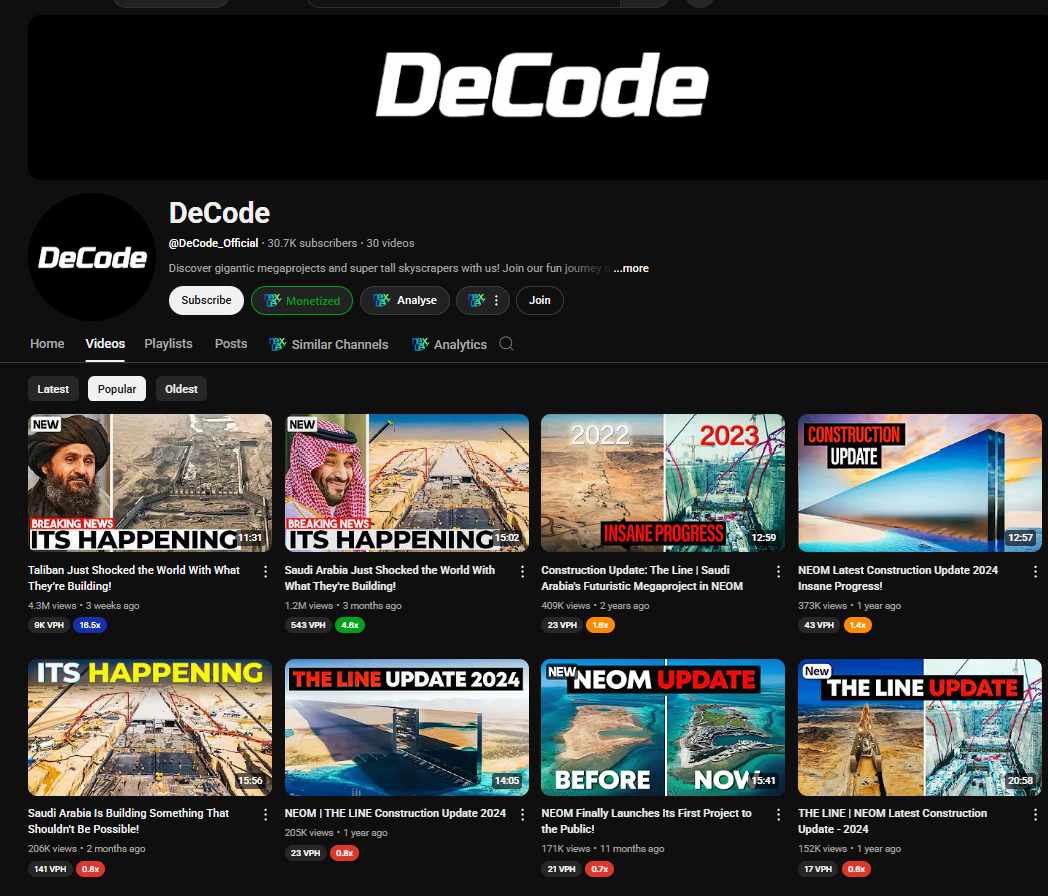Open the Similar Channels extension tab
1048x896 pixels.
(x=329, y=344)
